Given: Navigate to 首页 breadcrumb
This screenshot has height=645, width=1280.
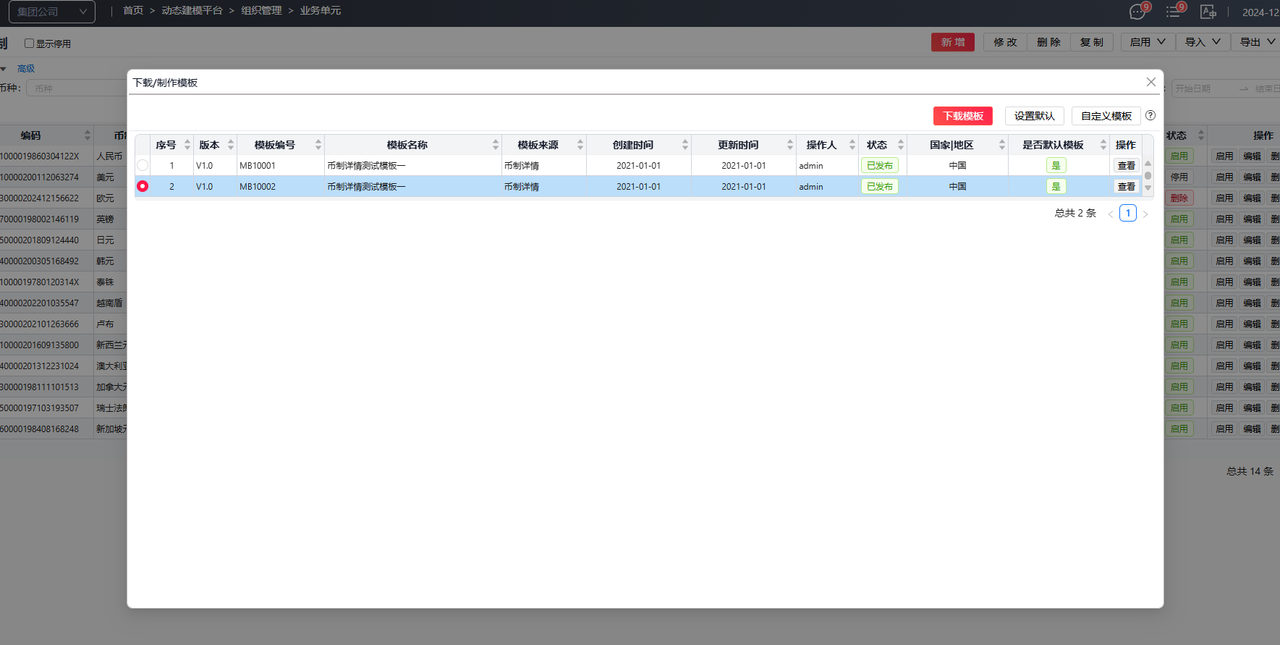Looking at the screenshot, I should tap(133, 11).
